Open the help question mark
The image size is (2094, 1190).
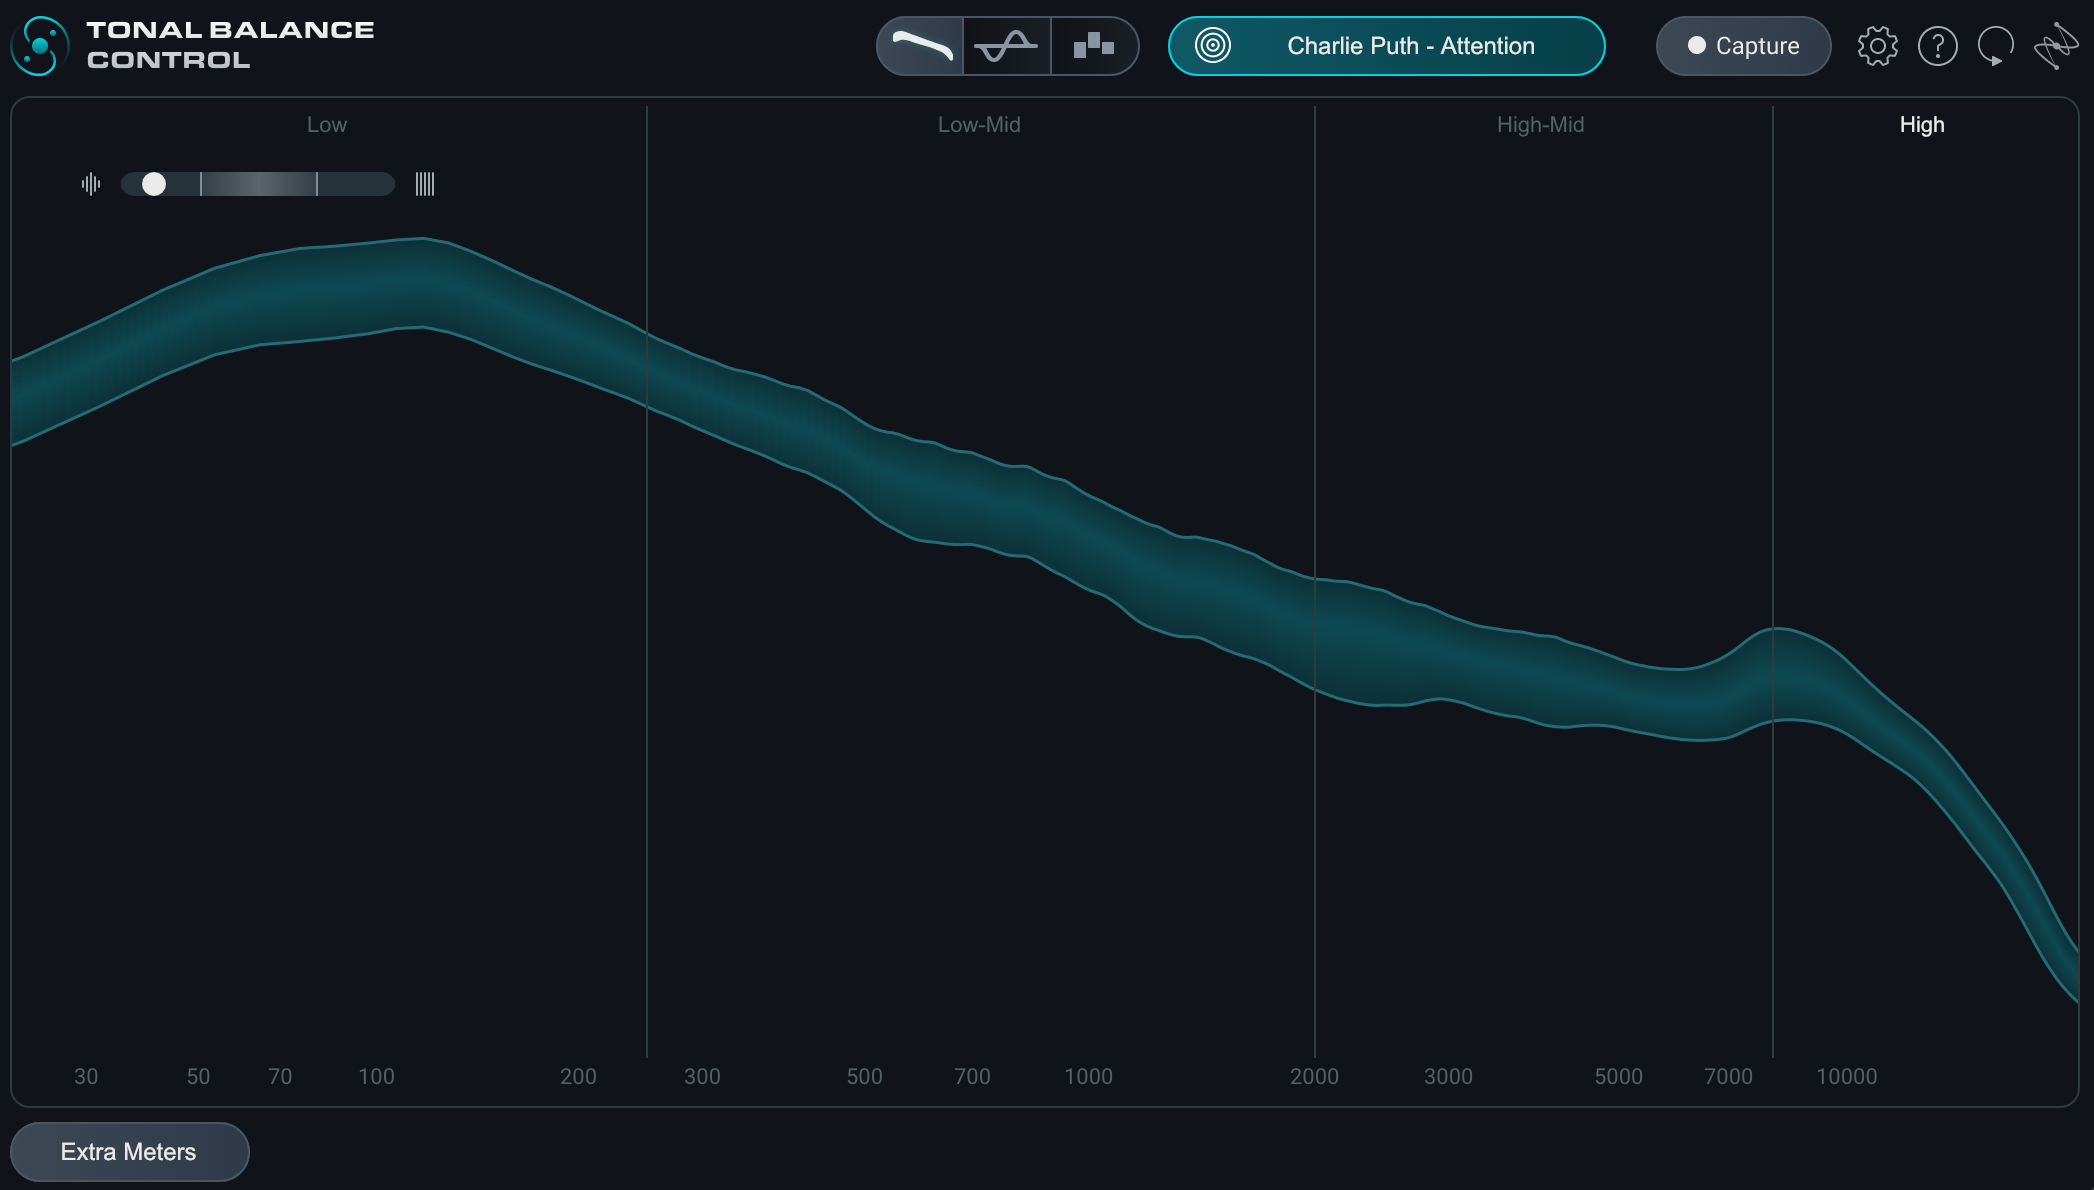(x=1937, y=46)
